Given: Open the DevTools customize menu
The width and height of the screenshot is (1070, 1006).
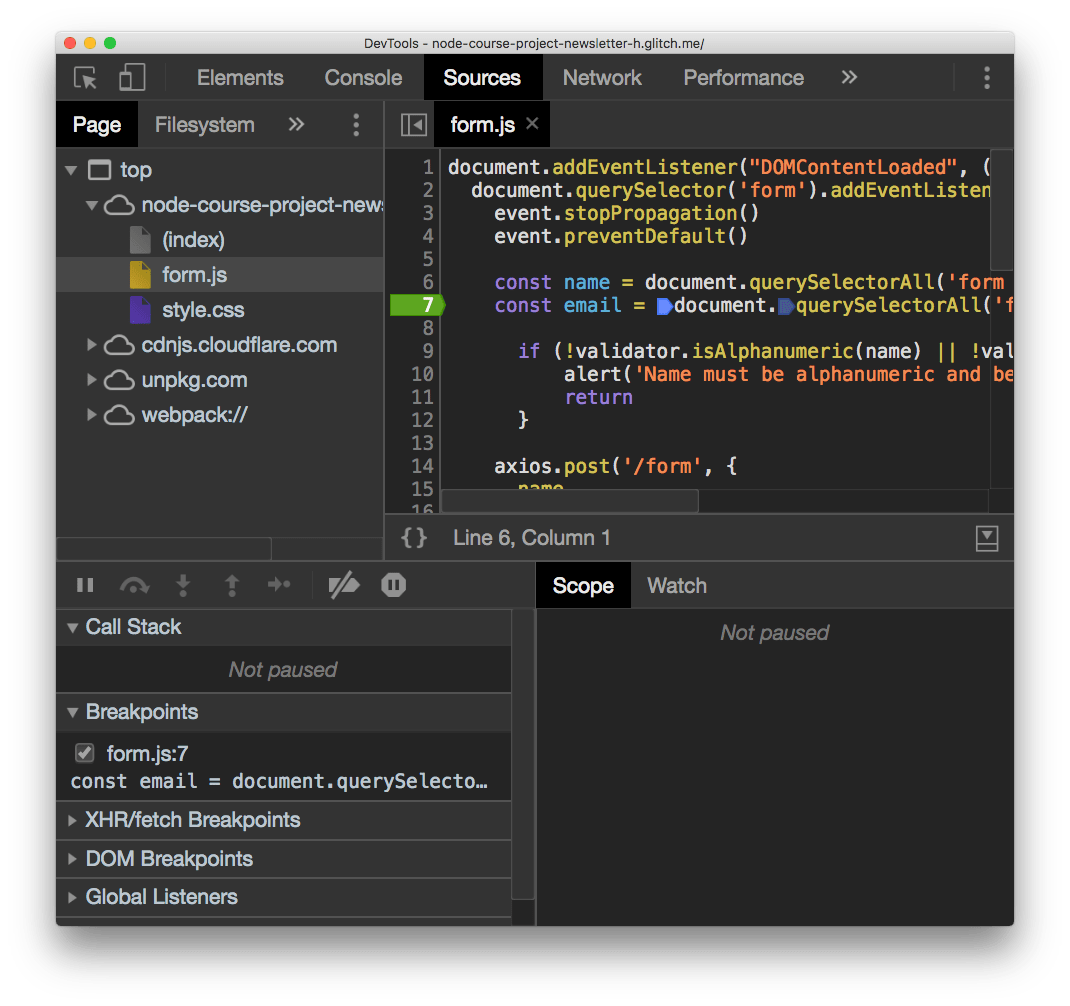Looking at the screenshot, I should pos(986,77).
